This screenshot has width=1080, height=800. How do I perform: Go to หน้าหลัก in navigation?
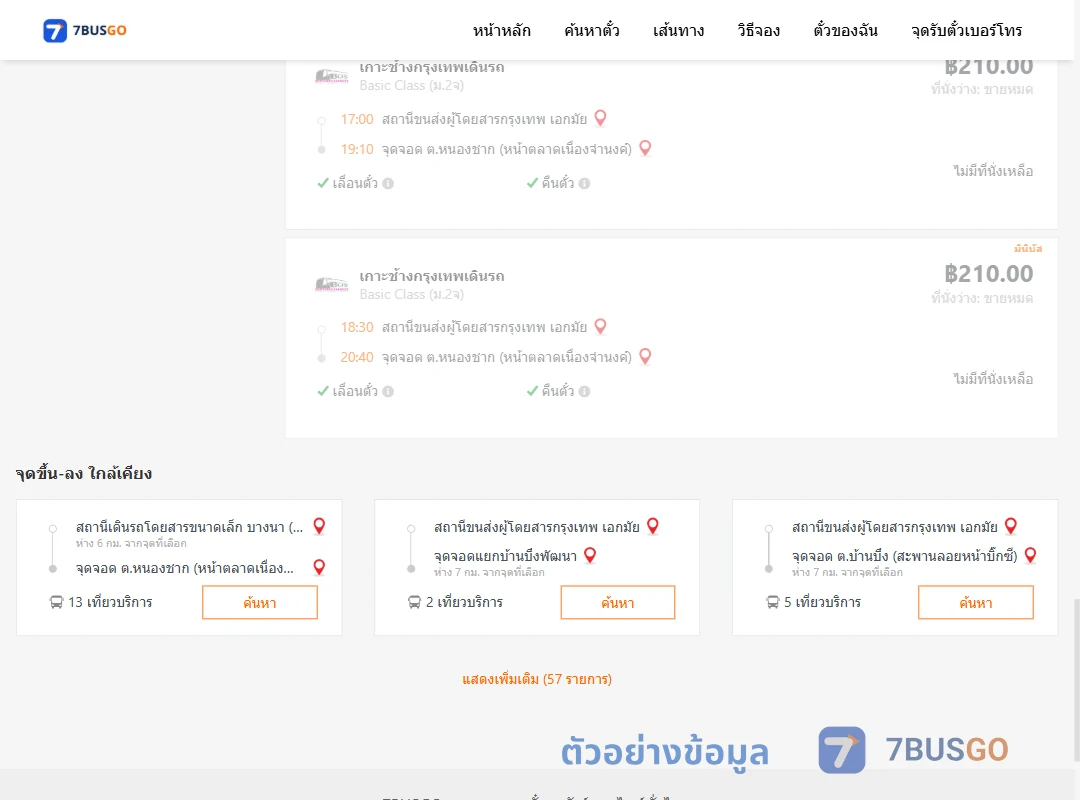coord(501,30)
